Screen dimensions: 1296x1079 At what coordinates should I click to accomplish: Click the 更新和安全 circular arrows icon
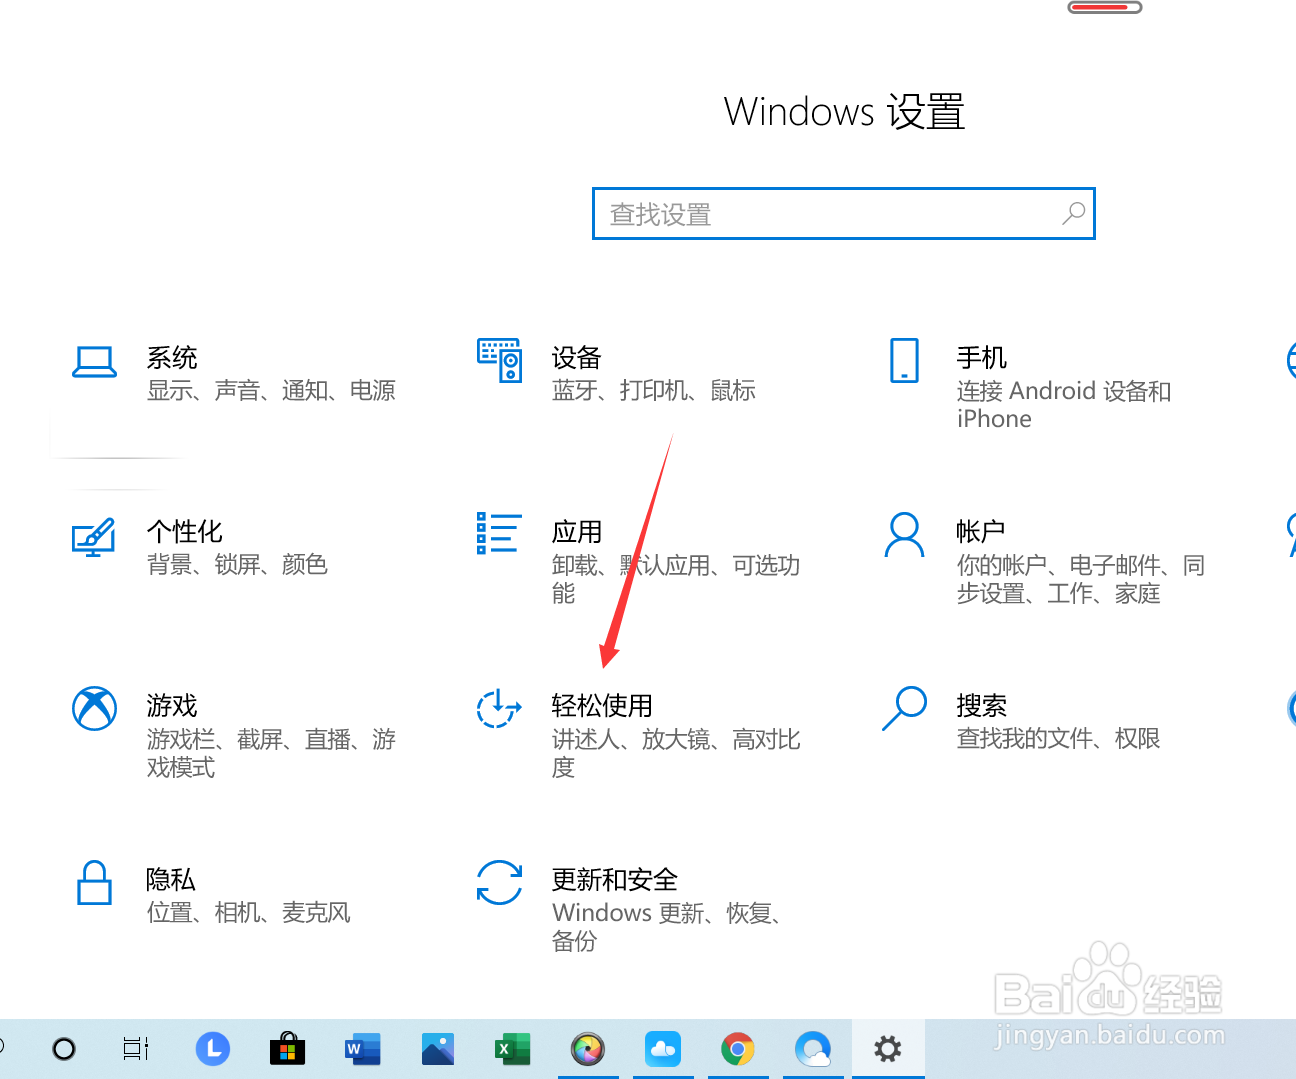(x=500, y=883)
